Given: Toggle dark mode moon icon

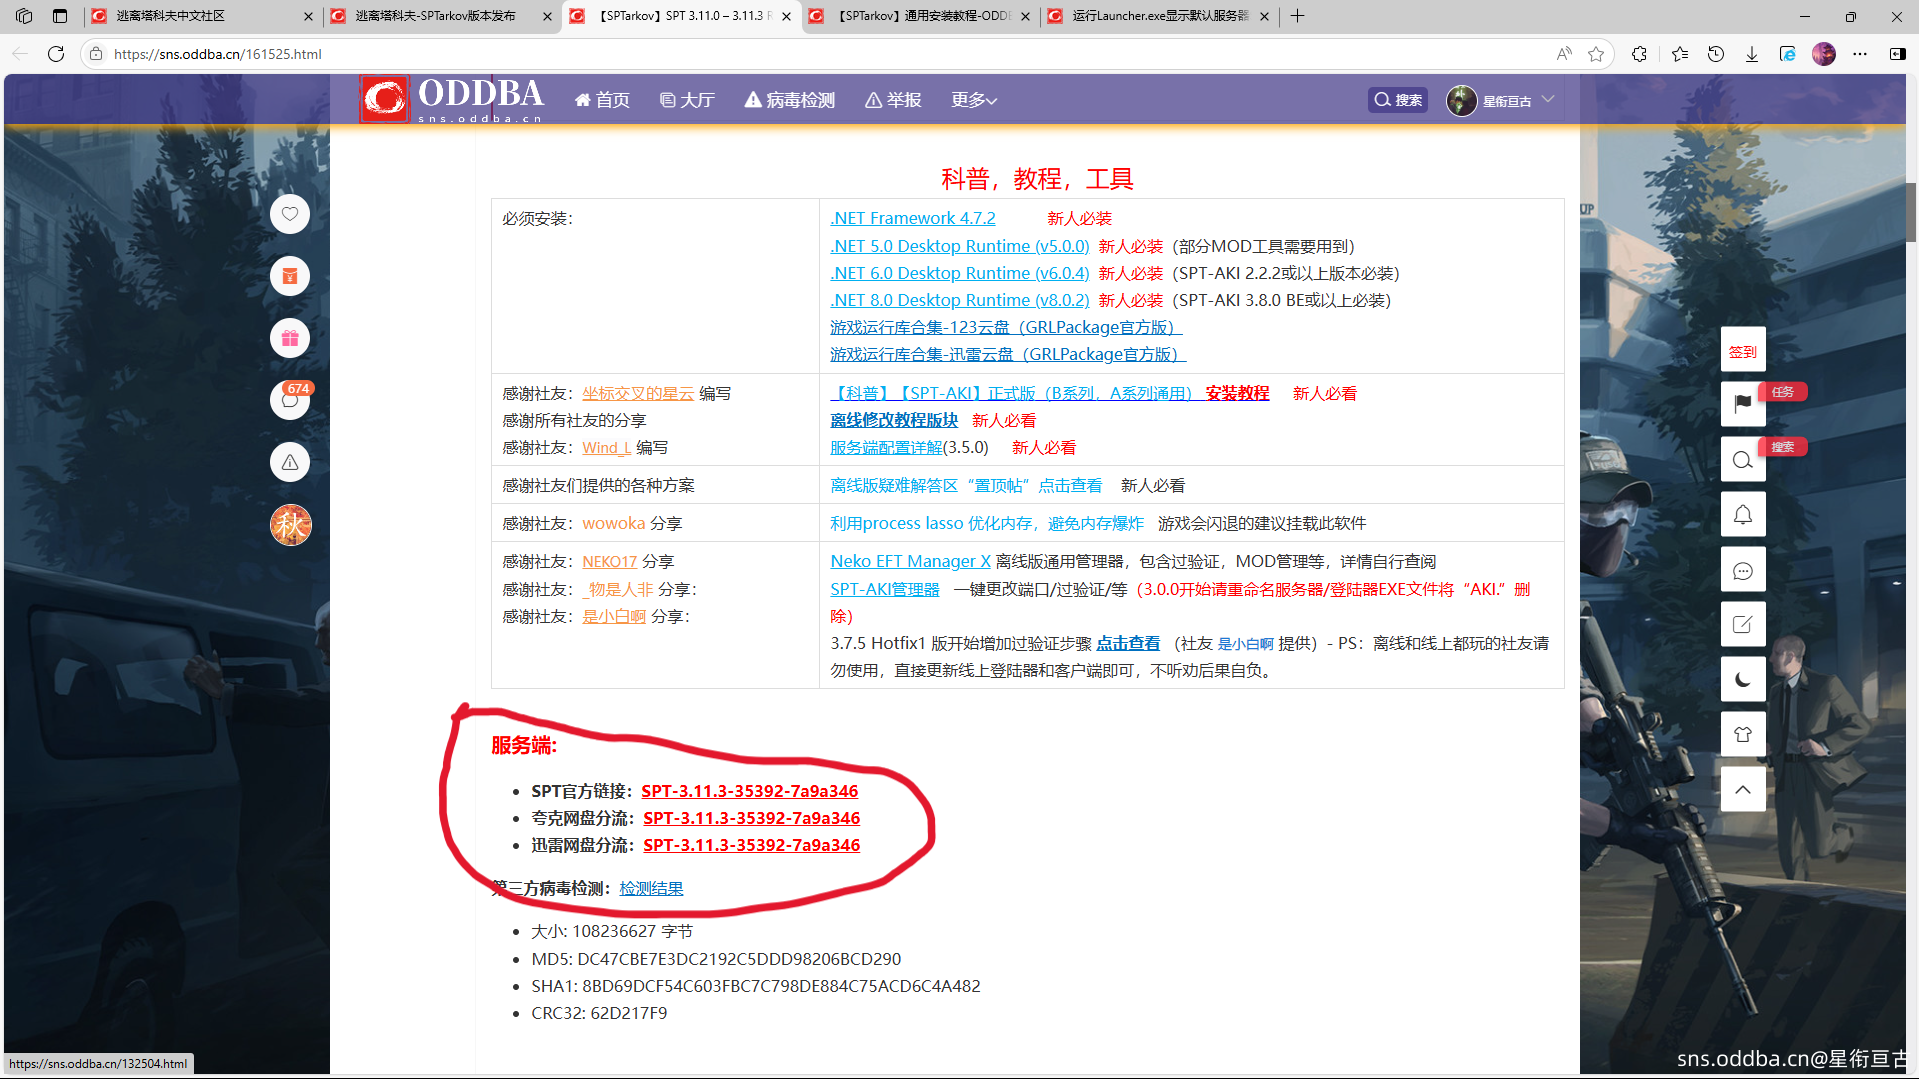Looking at the screenshot, I should pyautogui.click(x=1743, y=679).
